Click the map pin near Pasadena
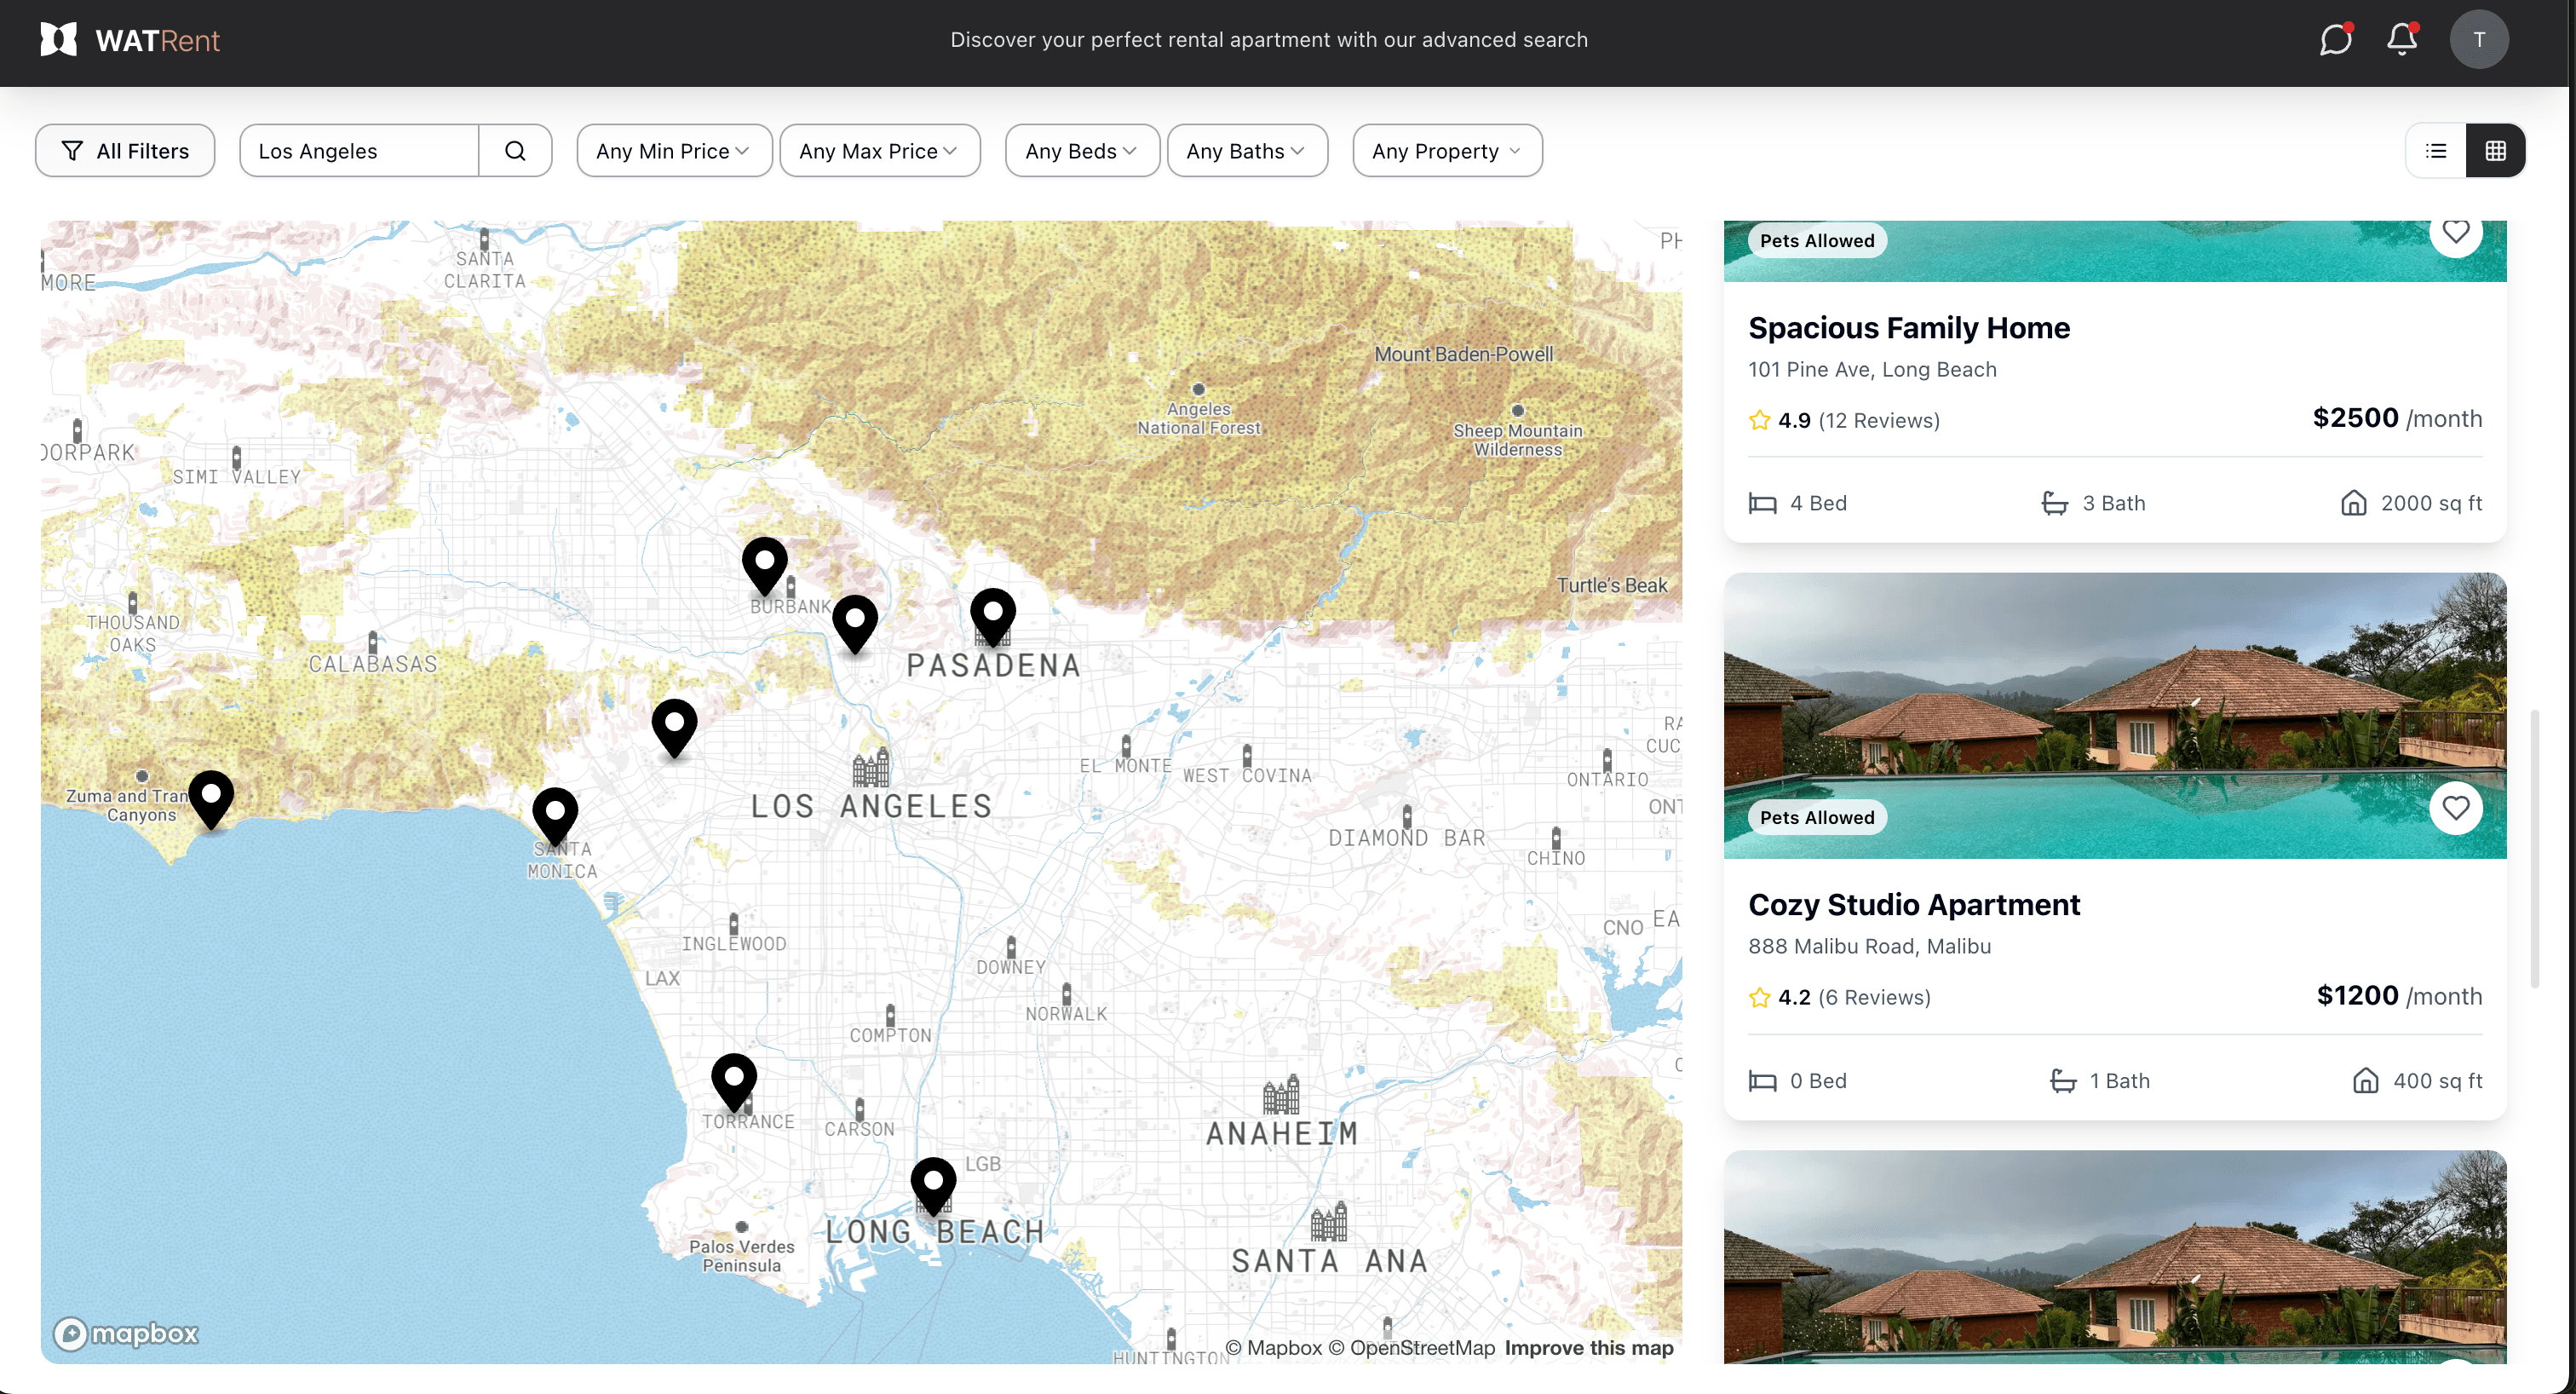 pyautogui.click(x=992, y=612)
